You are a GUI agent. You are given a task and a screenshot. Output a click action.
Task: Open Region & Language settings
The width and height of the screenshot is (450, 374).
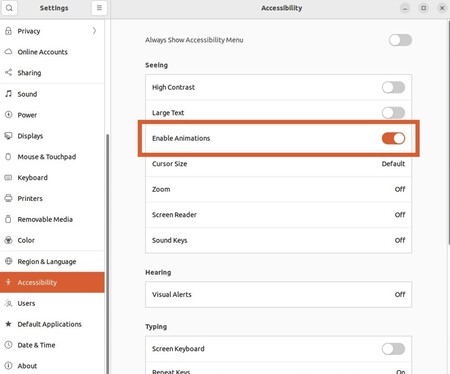click(52, 261)
